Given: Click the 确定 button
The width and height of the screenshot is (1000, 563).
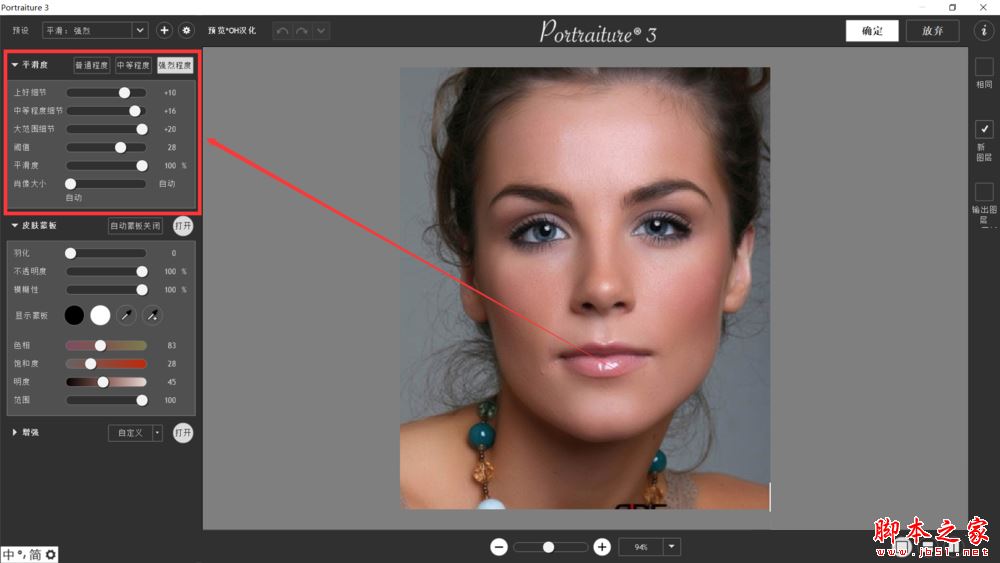Looking at the screenshot, I should tap(872, 31).
